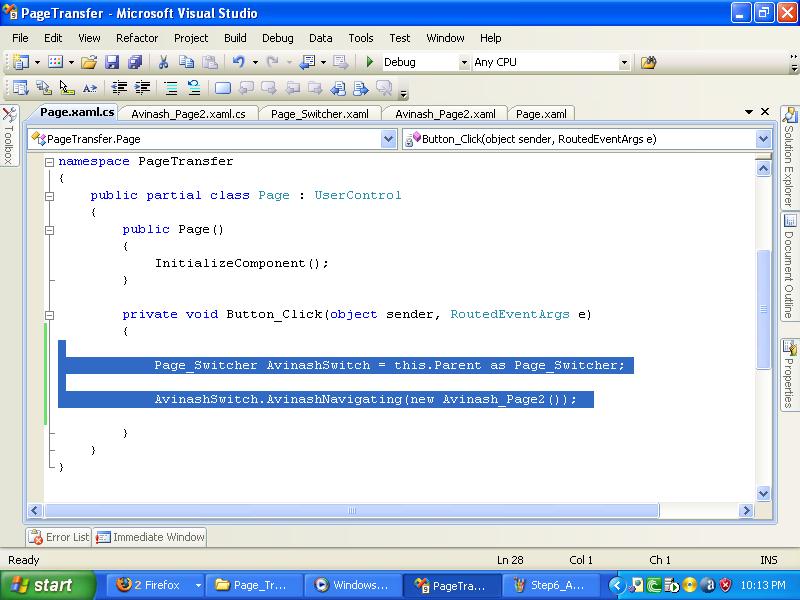Save the current file with floppy icon
The height and width of the screenshot is (600, 800).
pos(112,62)
